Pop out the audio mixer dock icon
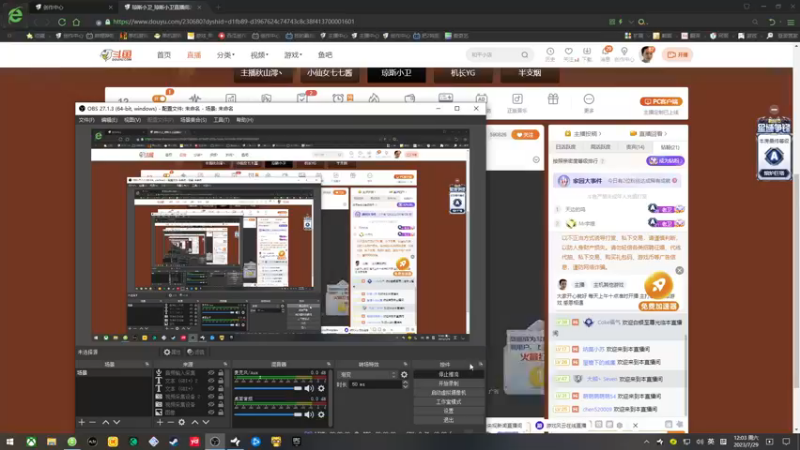Image resolution: width=800 pixels, height=450 pixels. (x=329, y=364)
